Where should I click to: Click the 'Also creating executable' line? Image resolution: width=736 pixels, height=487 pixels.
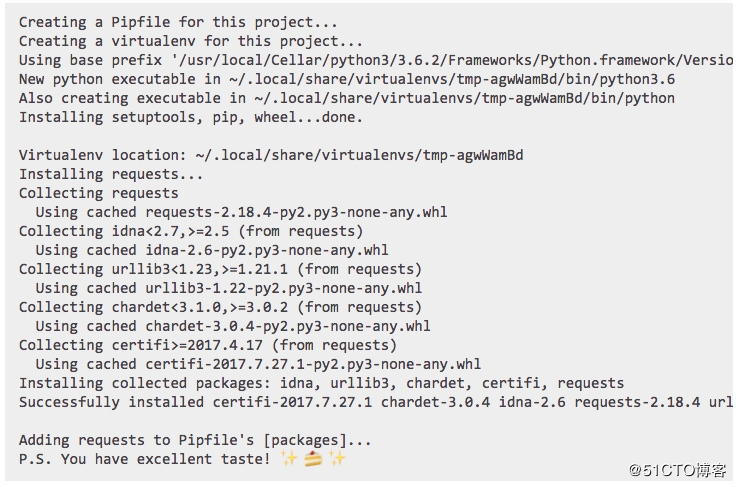tap(347, 98)
